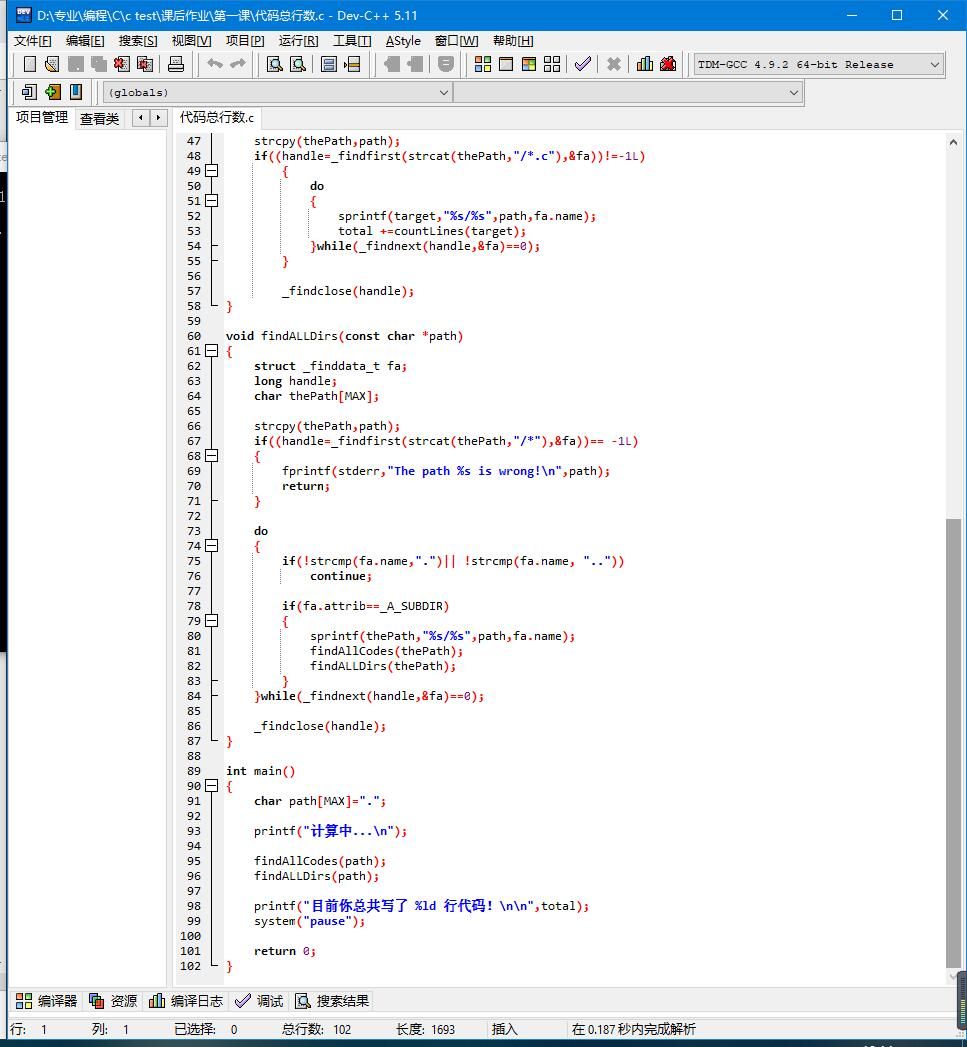Open the 搜索[S] menu
The width and height of the screenshot is (967, 1047).
(x=138, y=41)
